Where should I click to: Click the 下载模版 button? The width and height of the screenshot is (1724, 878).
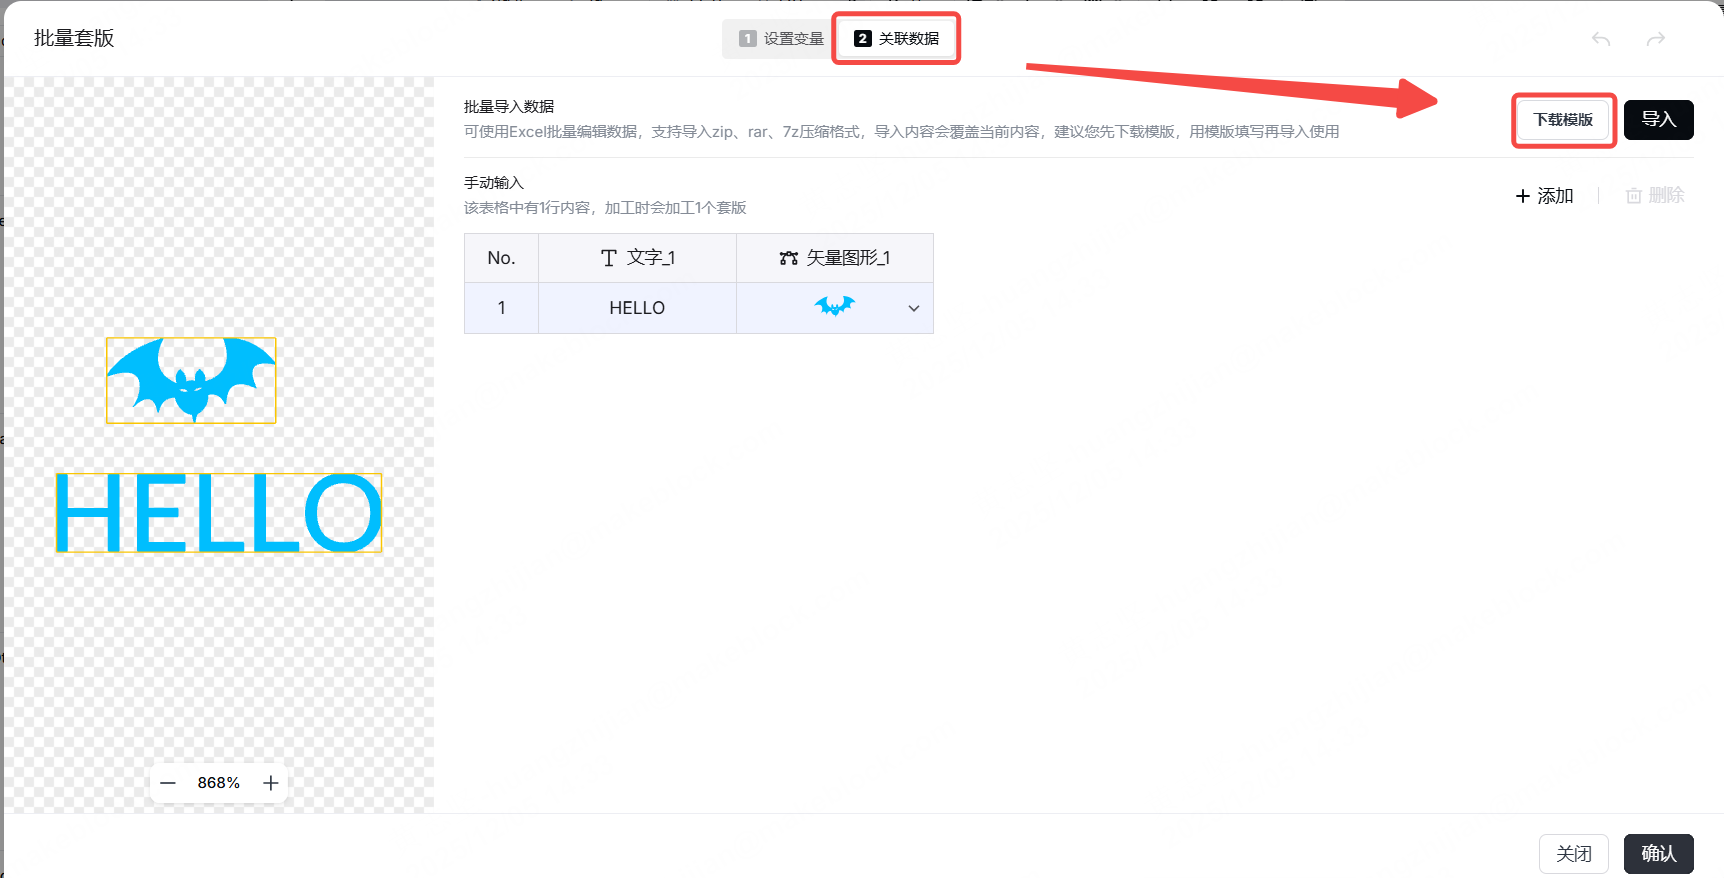click(x=1563, y=120)
